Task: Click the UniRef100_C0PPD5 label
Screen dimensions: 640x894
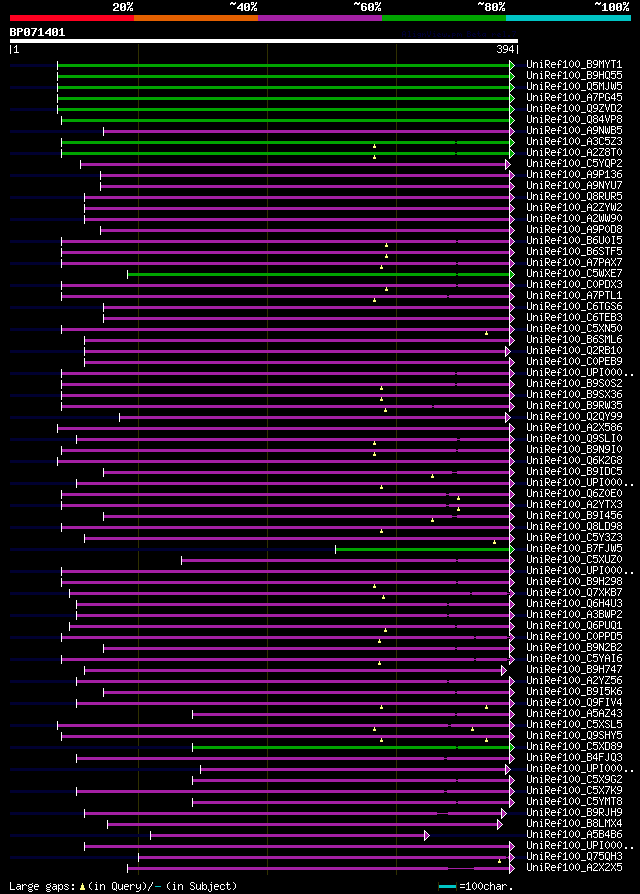Action: pyautogui.click(x=574, y=637)
